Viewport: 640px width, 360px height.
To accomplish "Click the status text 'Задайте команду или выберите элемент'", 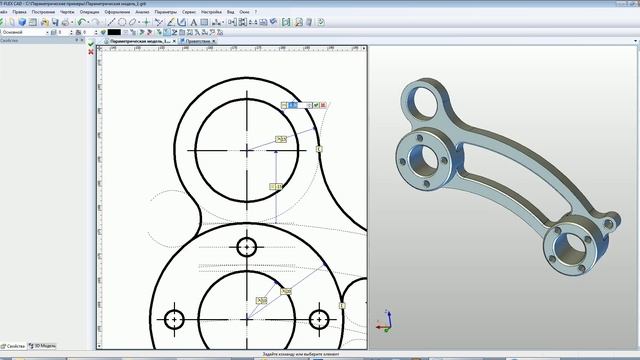I will tap(300, 354).
